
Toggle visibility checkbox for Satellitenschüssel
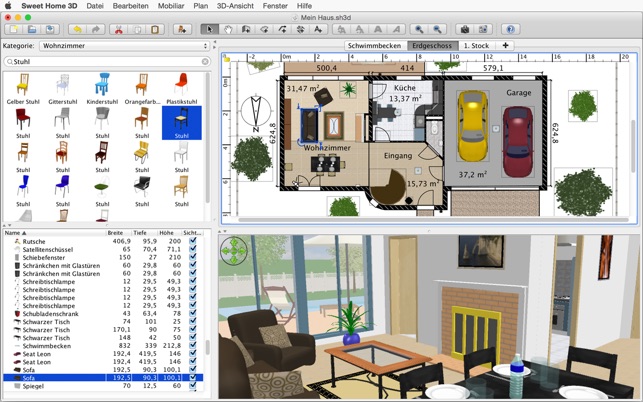pyautogui.click(x=193, y=249)
